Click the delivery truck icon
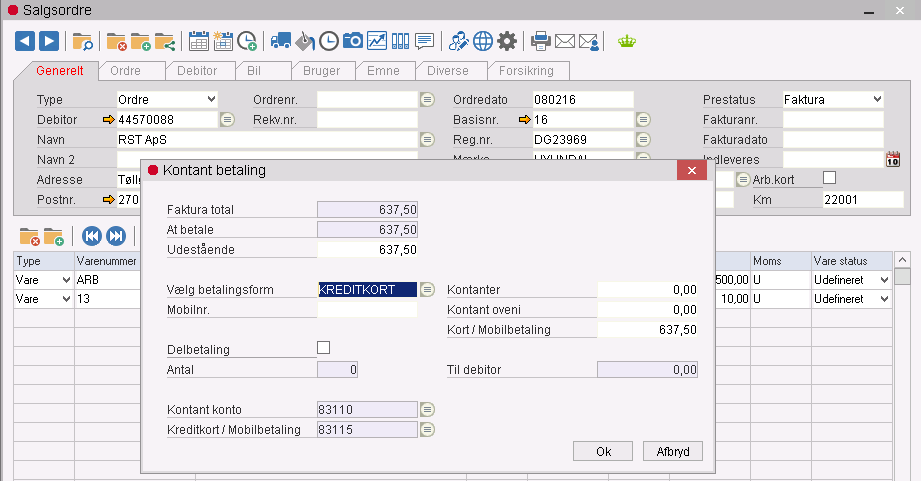The image size is (921, 481). 281,41
